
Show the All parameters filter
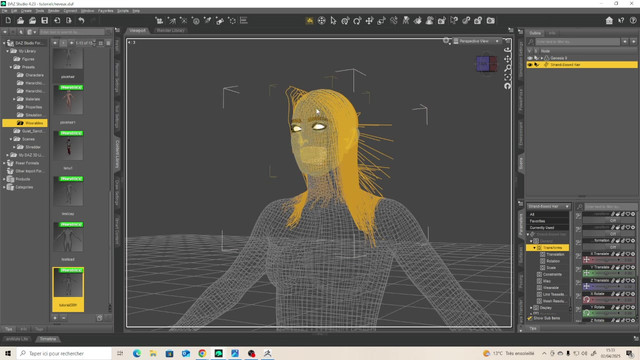(x=548, y=214)
